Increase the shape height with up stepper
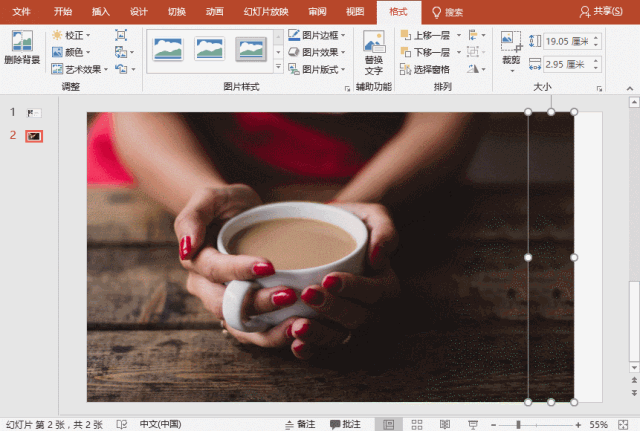Screen dimensions: 640x431 [596, 38]
